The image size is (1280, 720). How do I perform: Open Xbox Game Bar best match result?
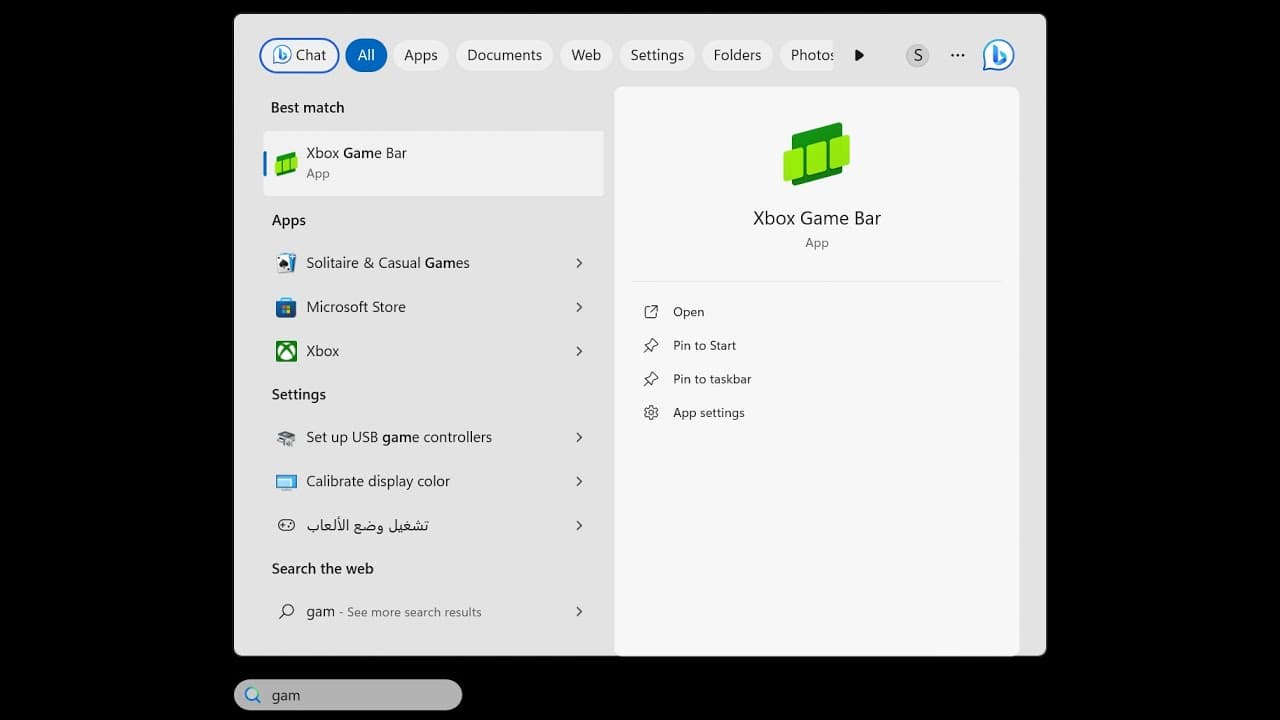tap(433, 163)
